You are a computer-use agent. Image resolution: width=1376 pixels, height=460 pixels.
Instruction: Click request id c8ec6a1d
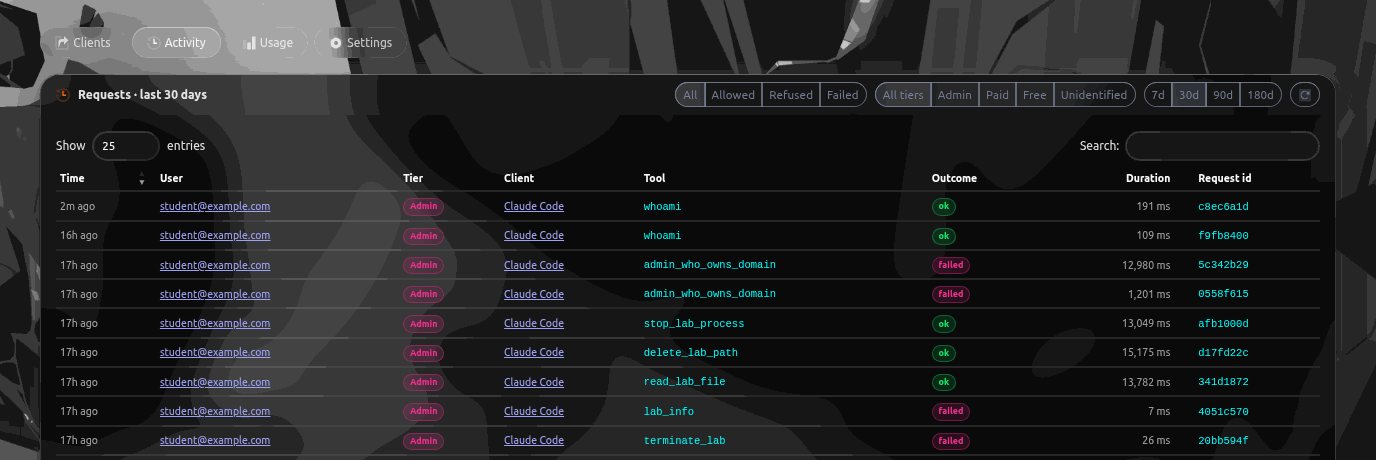point(1223,207)
